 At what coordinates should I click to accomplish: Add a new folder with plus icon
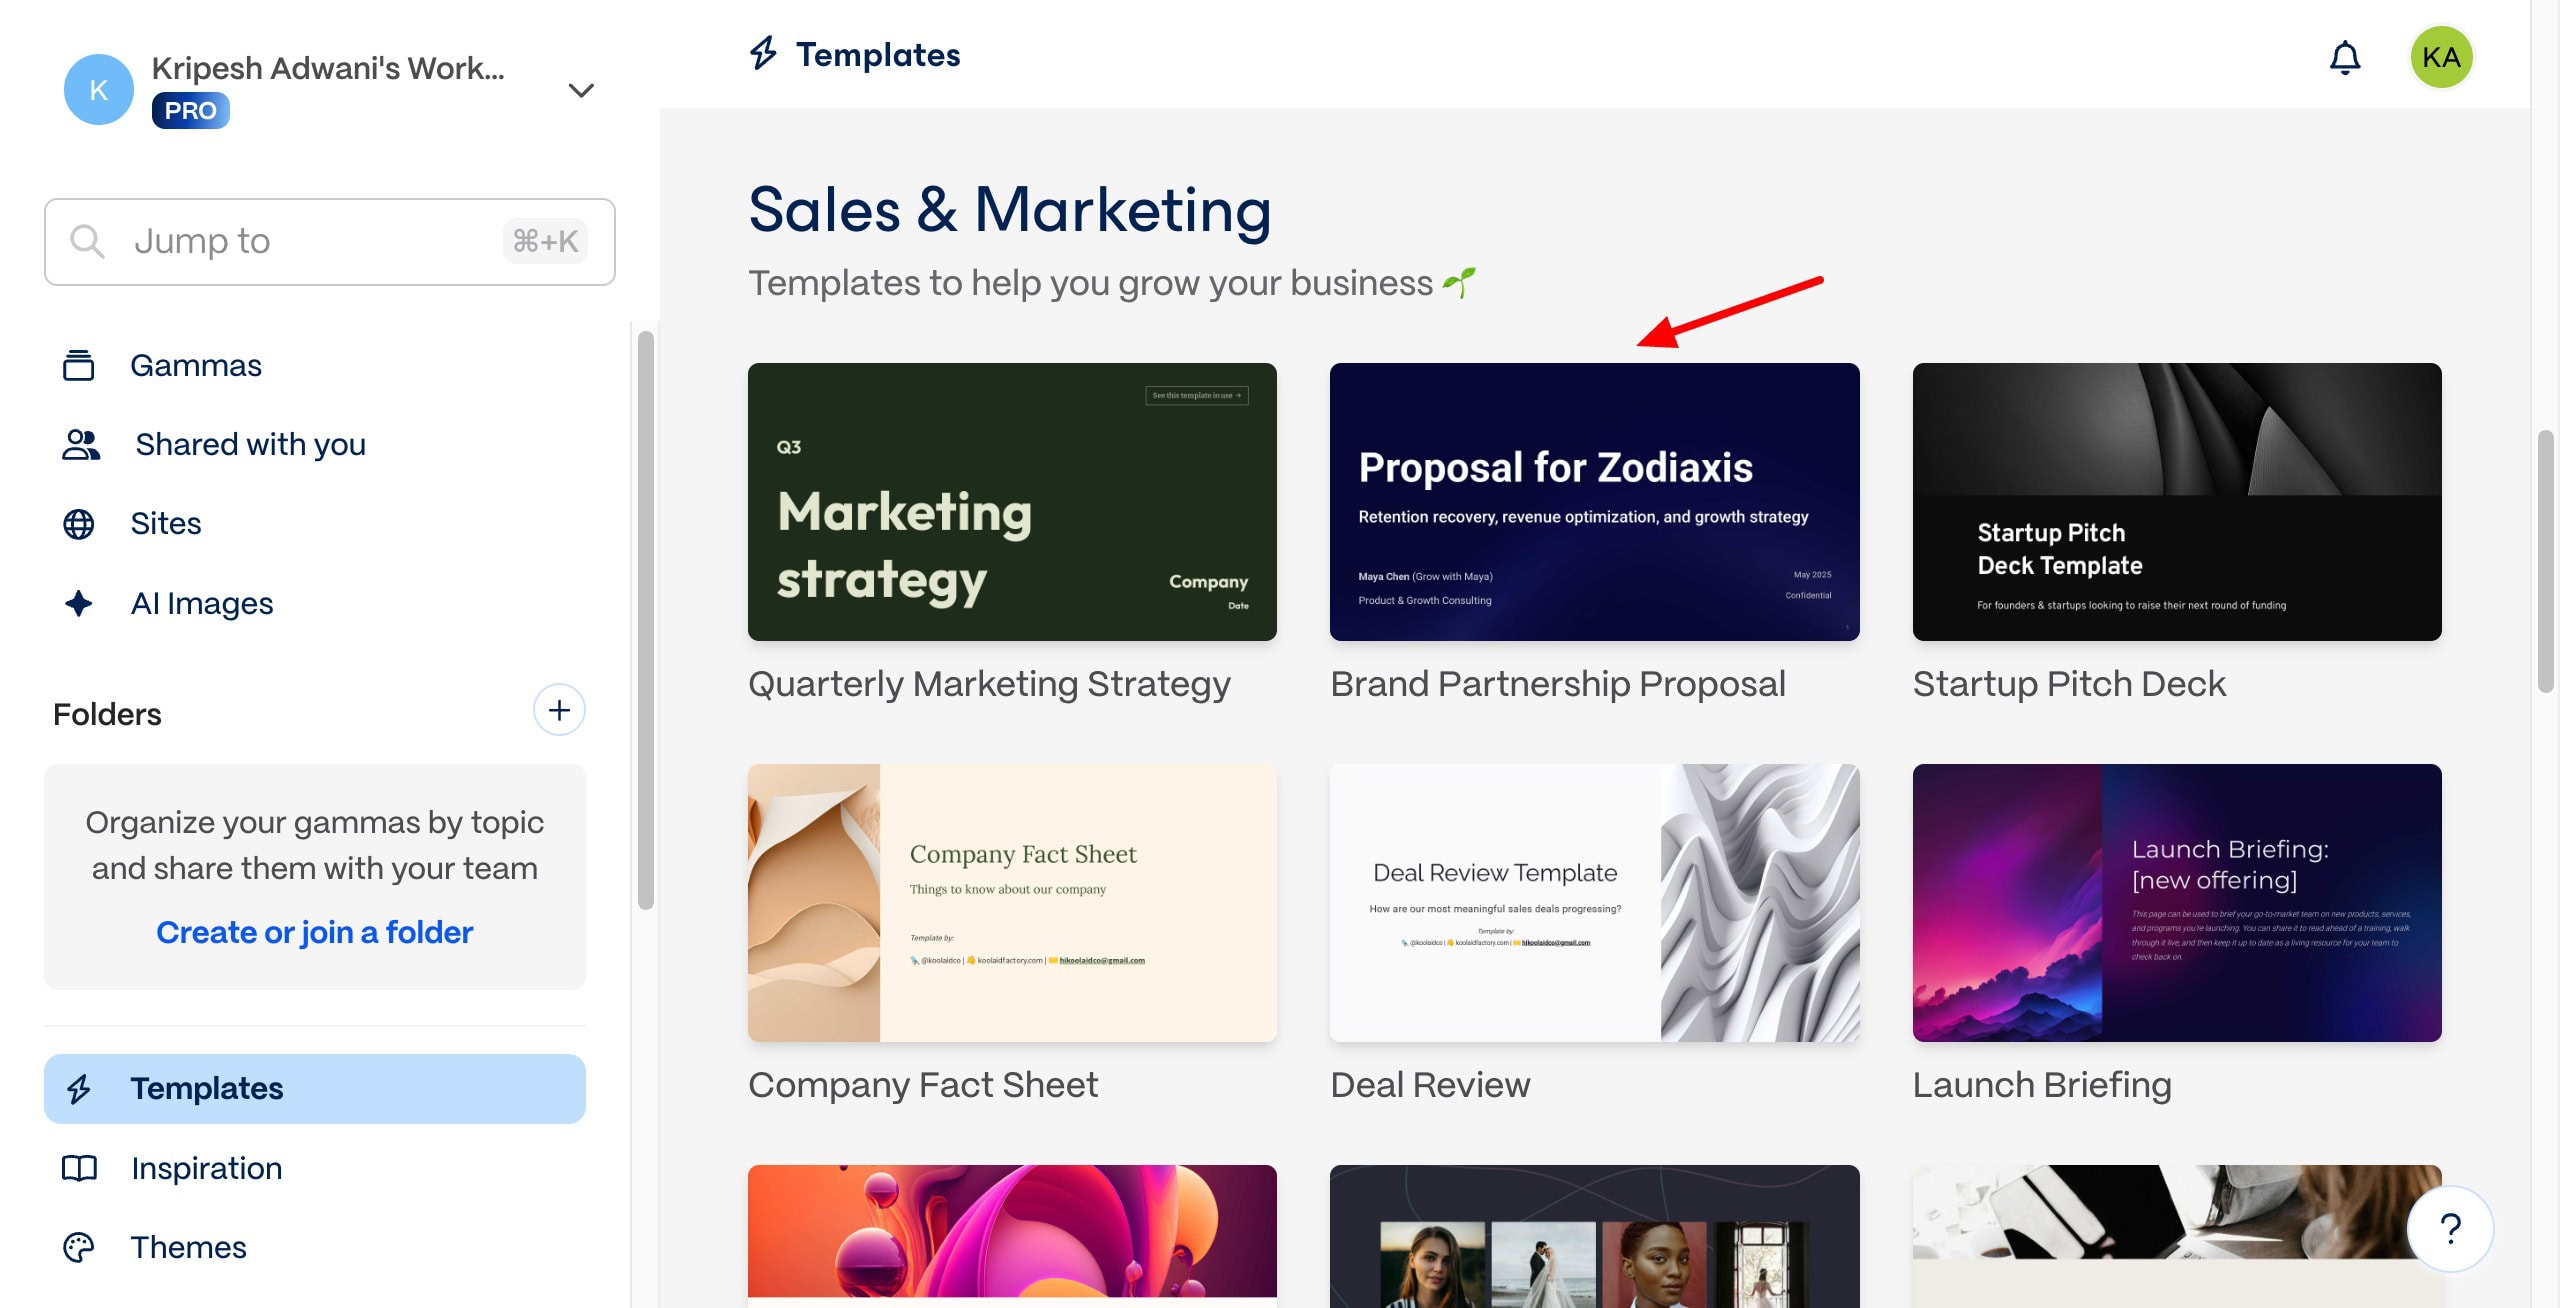pos(559,710)
